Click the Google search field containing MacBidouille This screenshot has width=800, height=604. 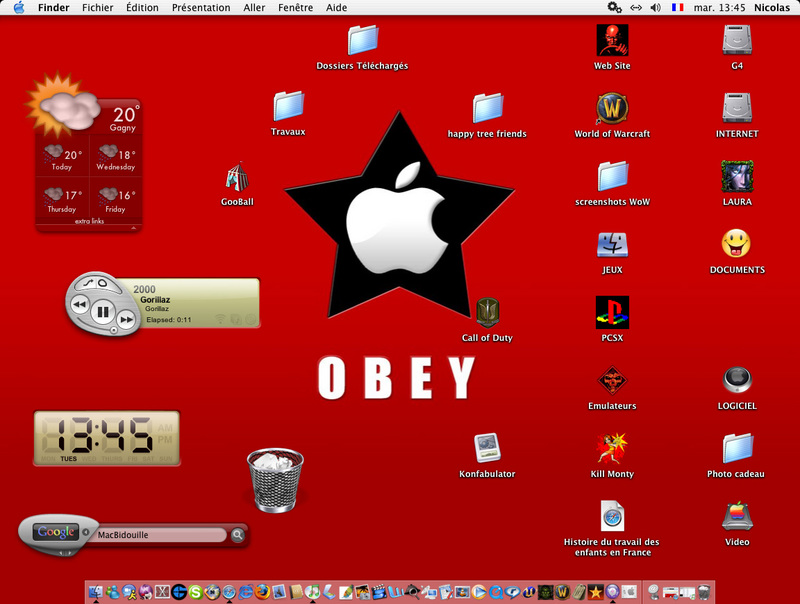(160, 535)
